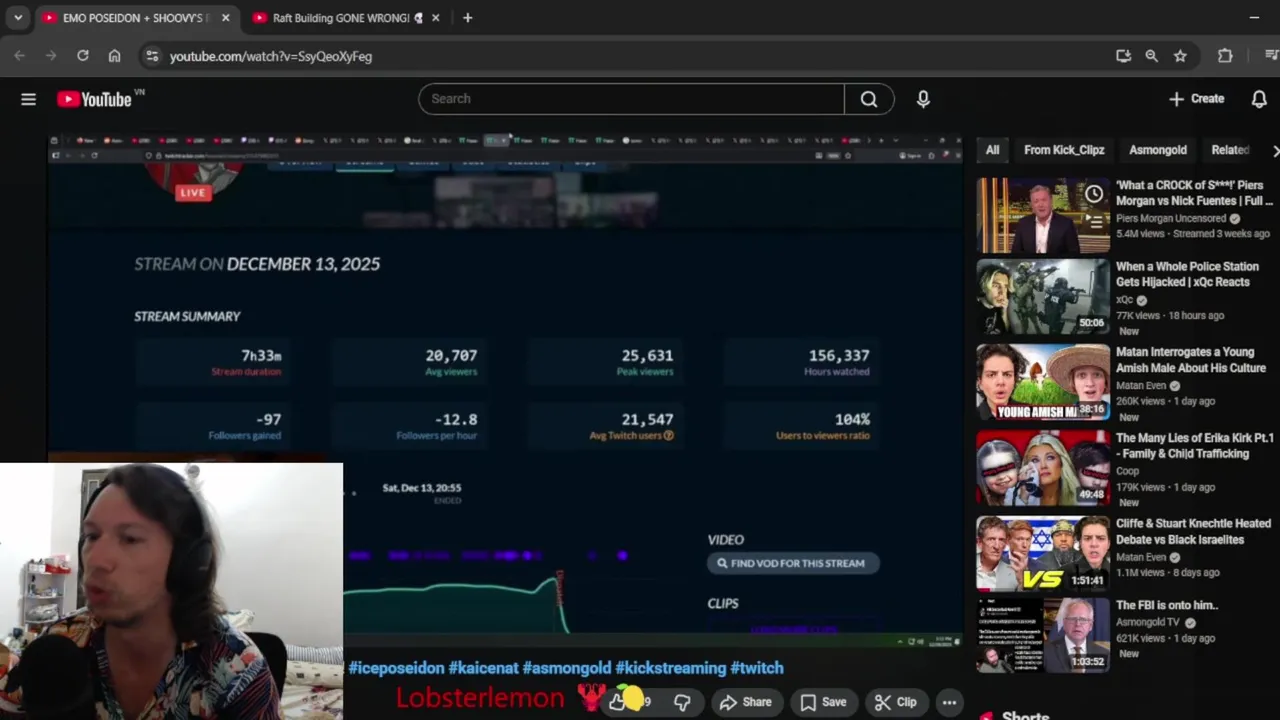
Task: Click the FIND VOD FOR THIS STREAM button
Action: 793,563
